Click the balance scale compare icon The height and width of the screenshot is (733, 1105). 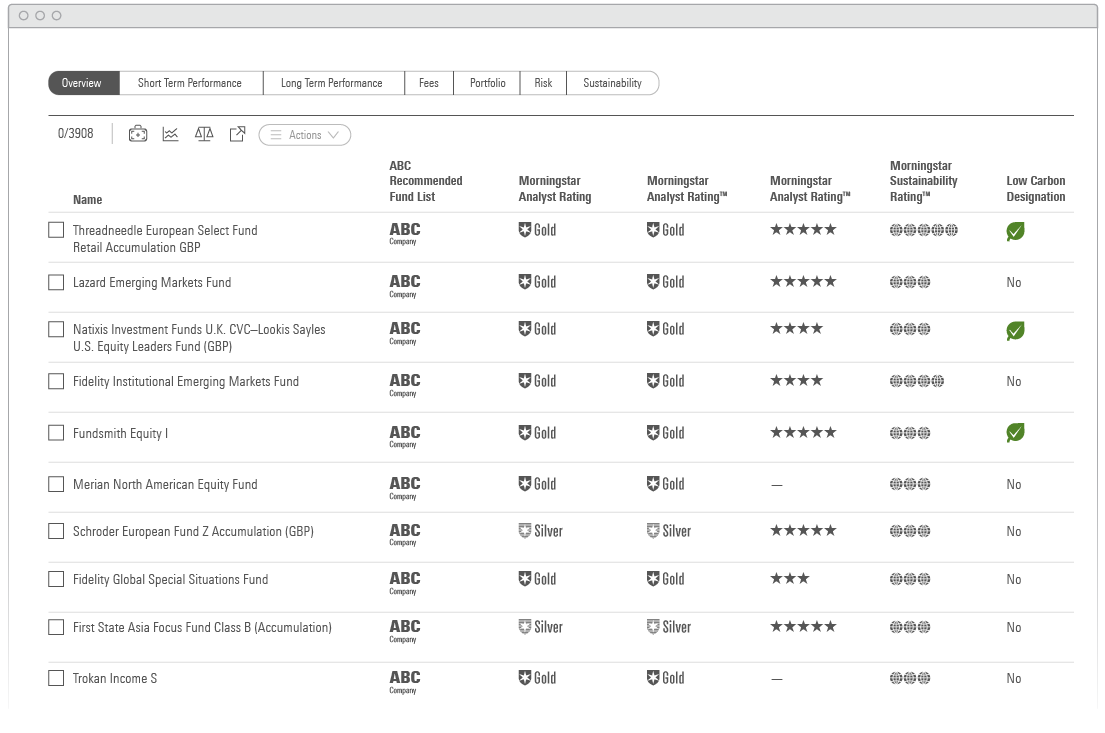pyautogui.click(x=204, y=134)
